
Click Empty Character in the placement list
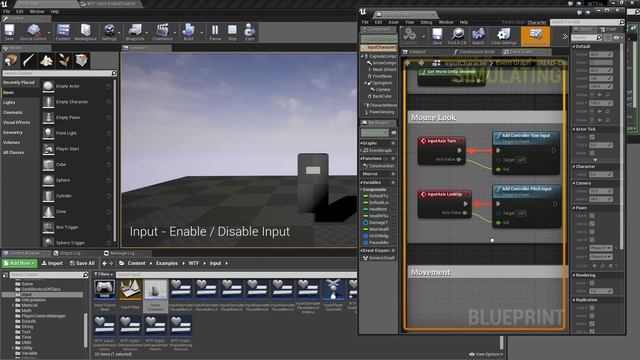coord(78,102)
